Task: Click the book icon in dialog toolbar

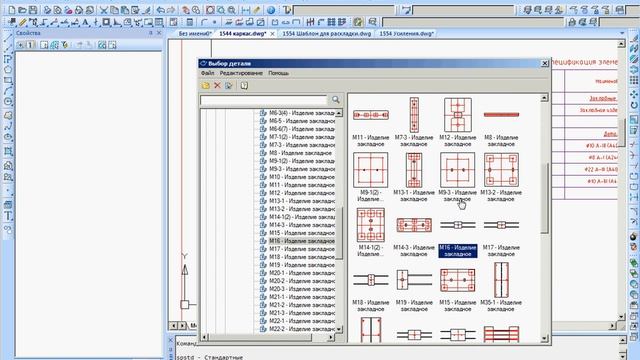Action: 244,85
